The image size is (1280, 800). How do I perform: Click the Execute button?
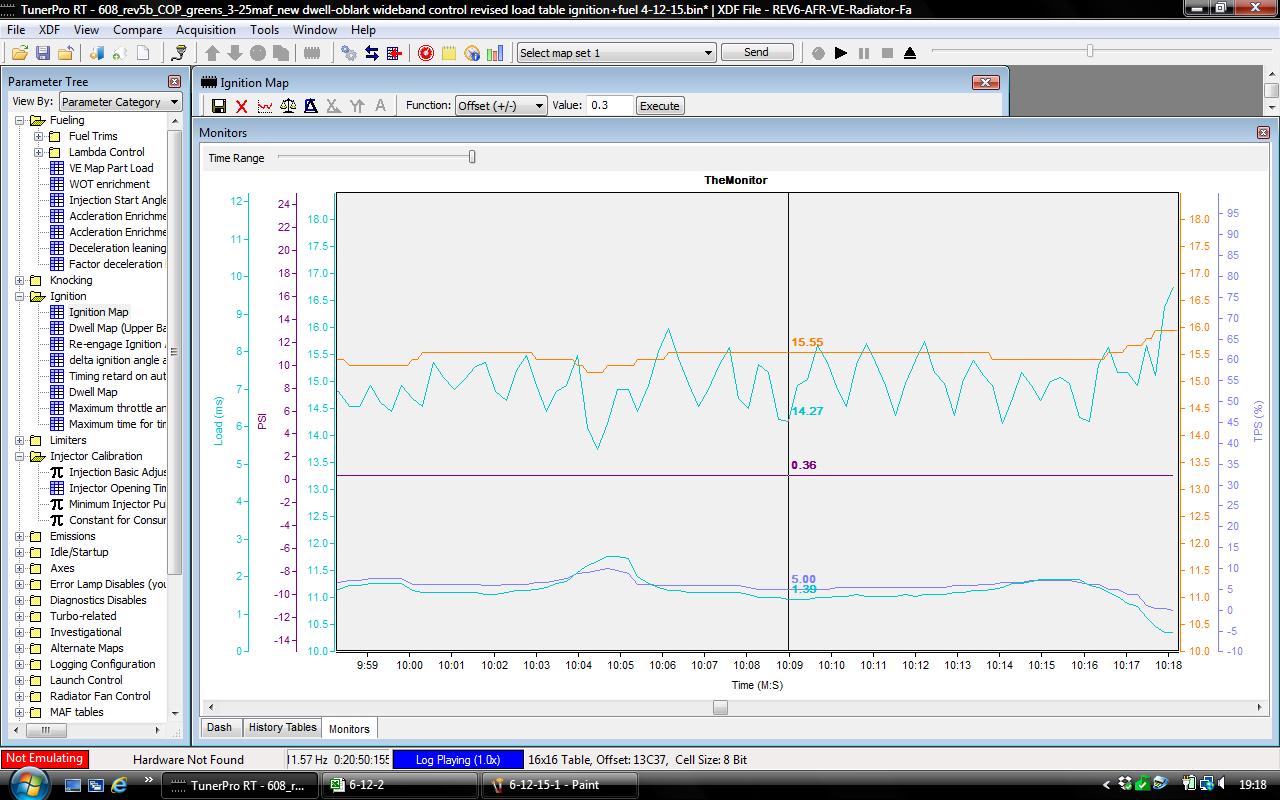(x=660, y=106)
